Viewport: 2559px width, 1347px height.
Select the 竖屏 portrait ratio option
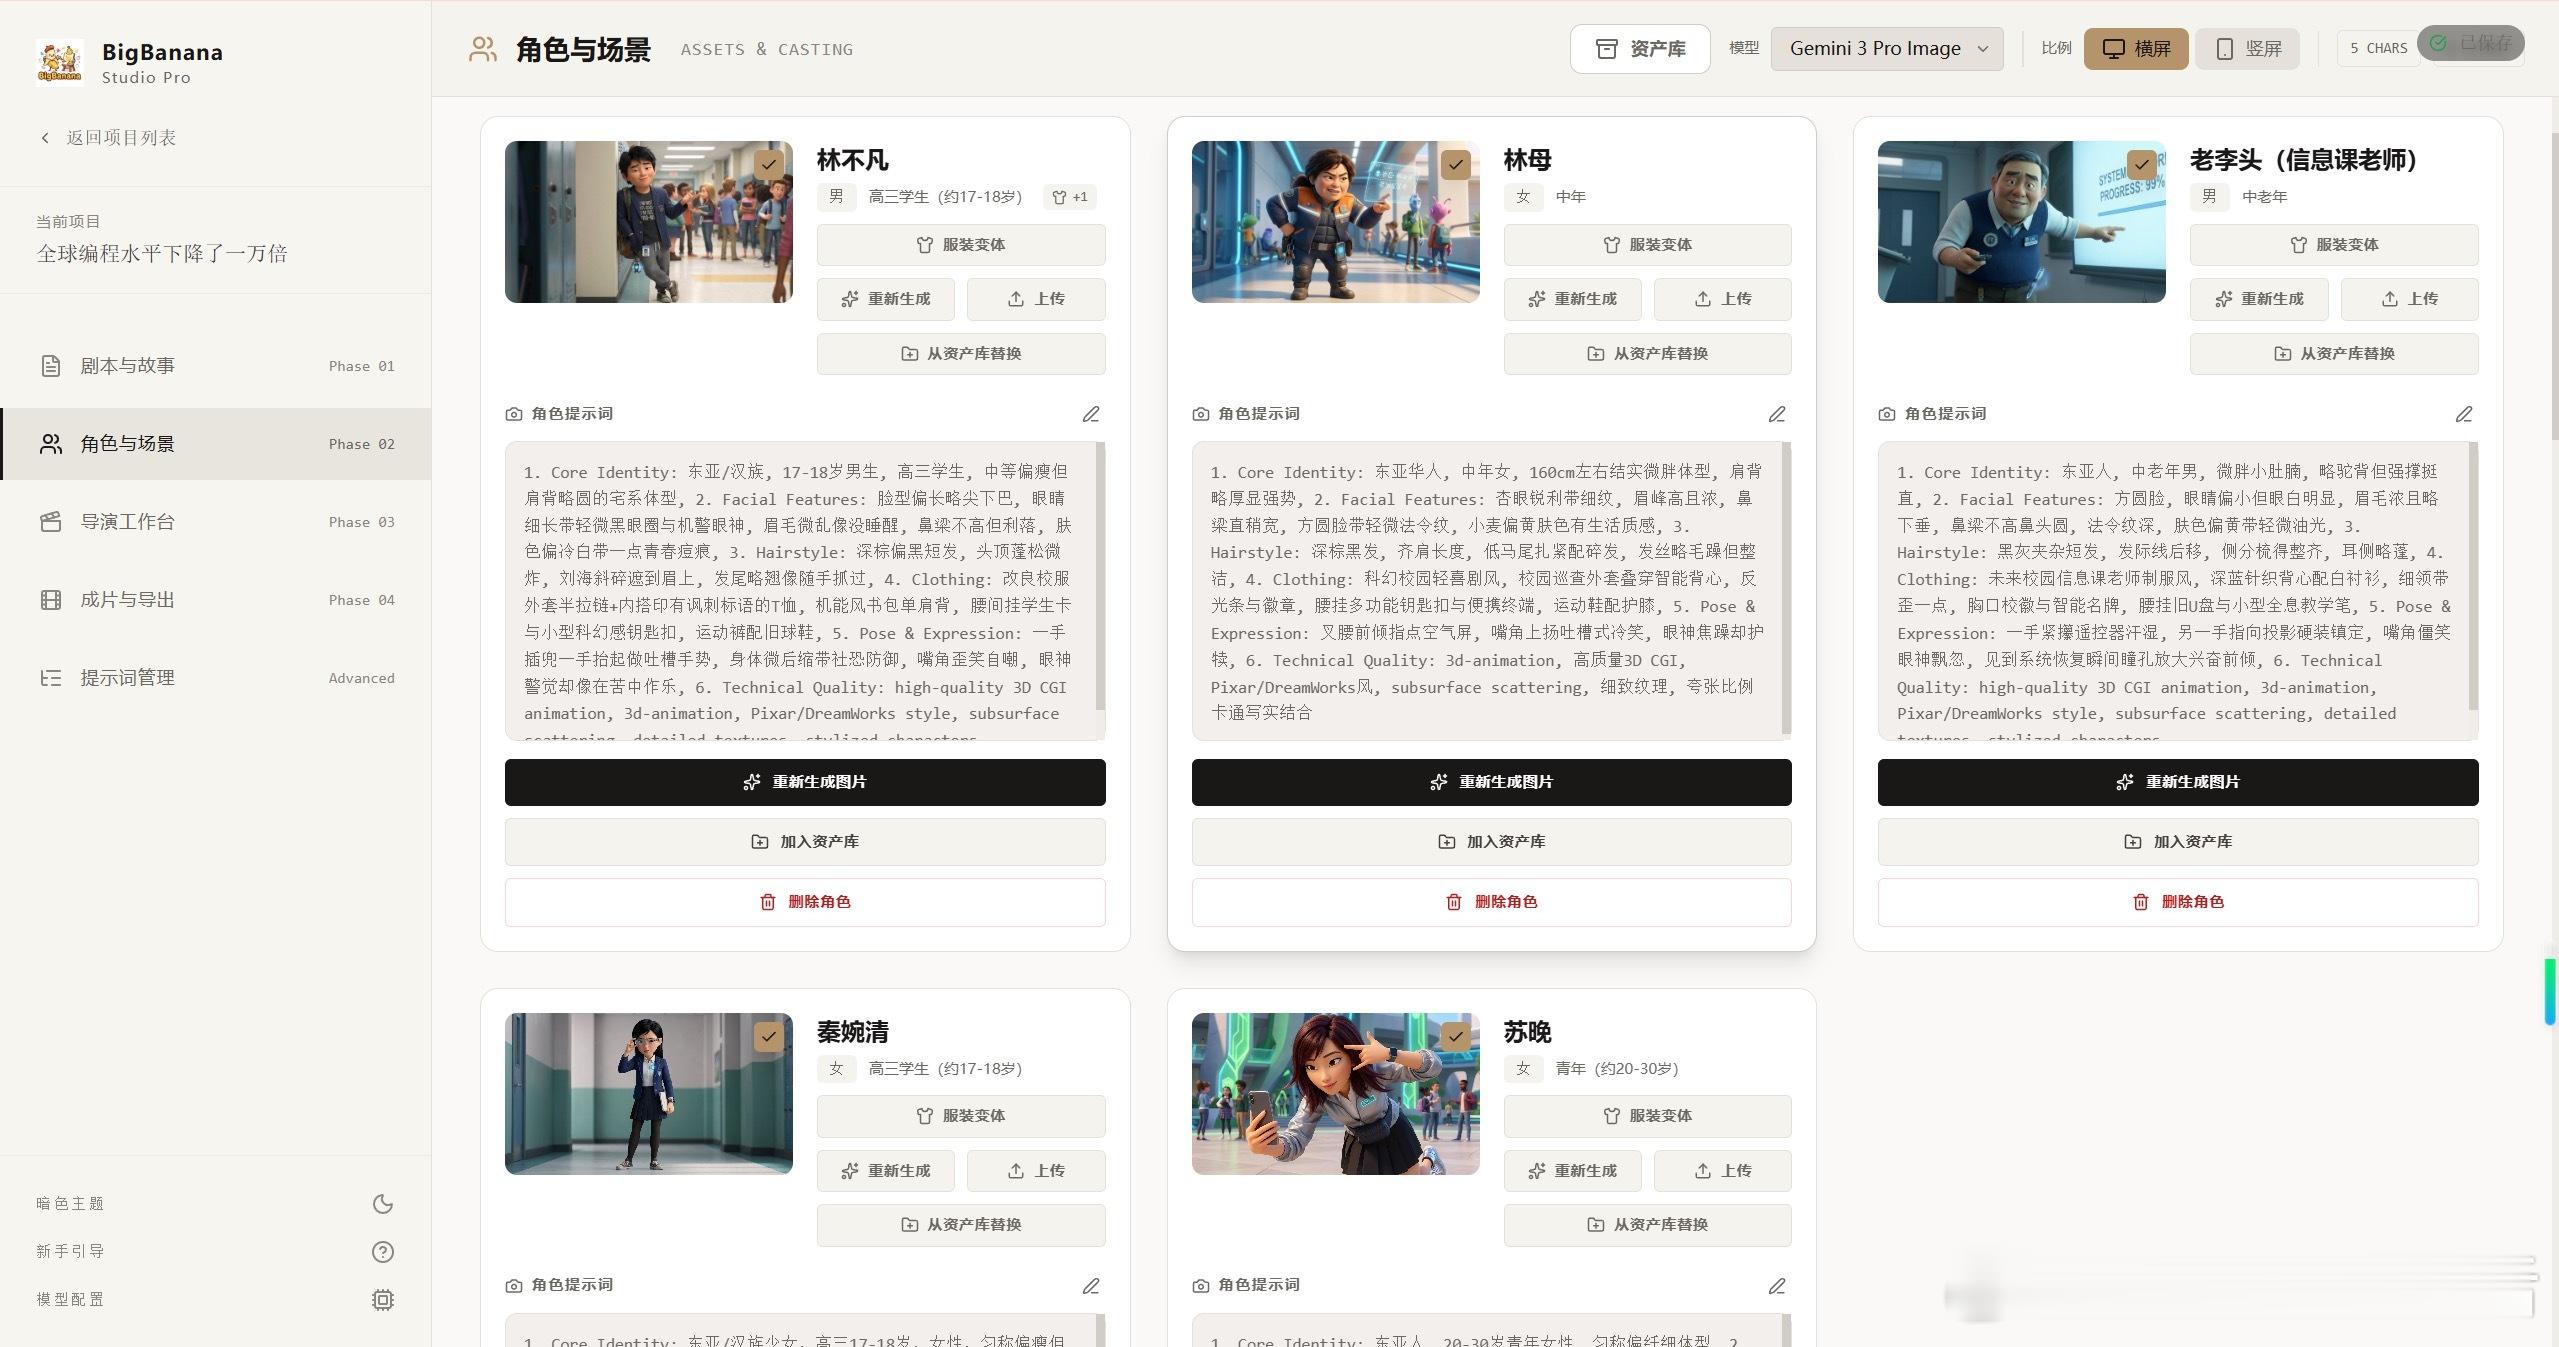point(2247,49)
